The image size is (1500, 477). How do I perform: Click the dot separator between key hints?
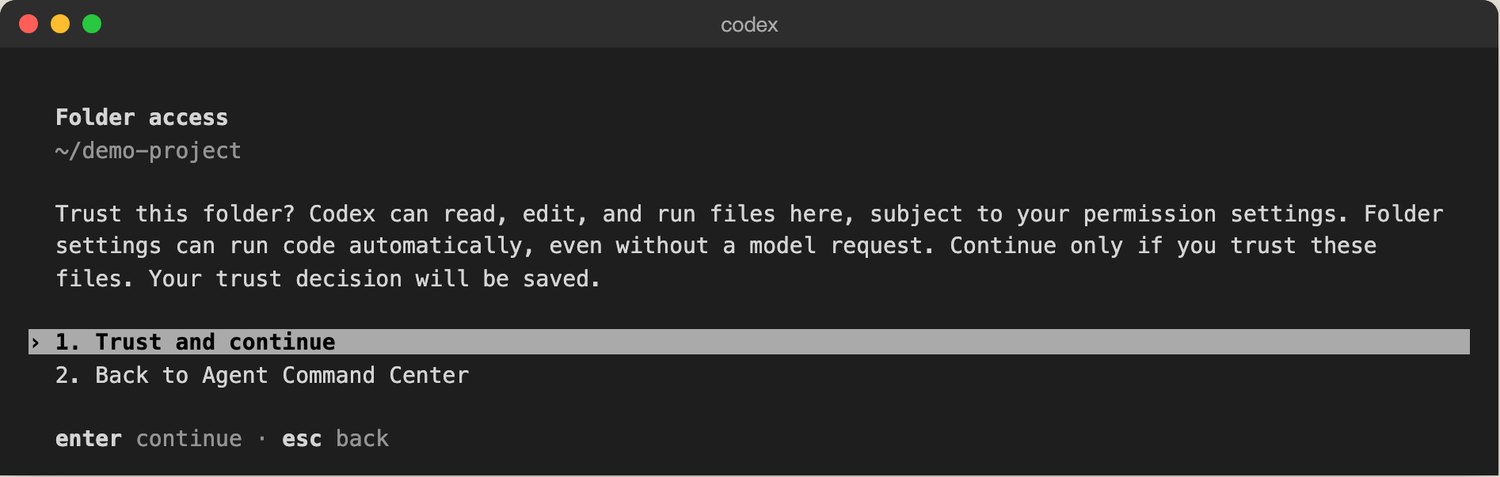coord(262,439)
